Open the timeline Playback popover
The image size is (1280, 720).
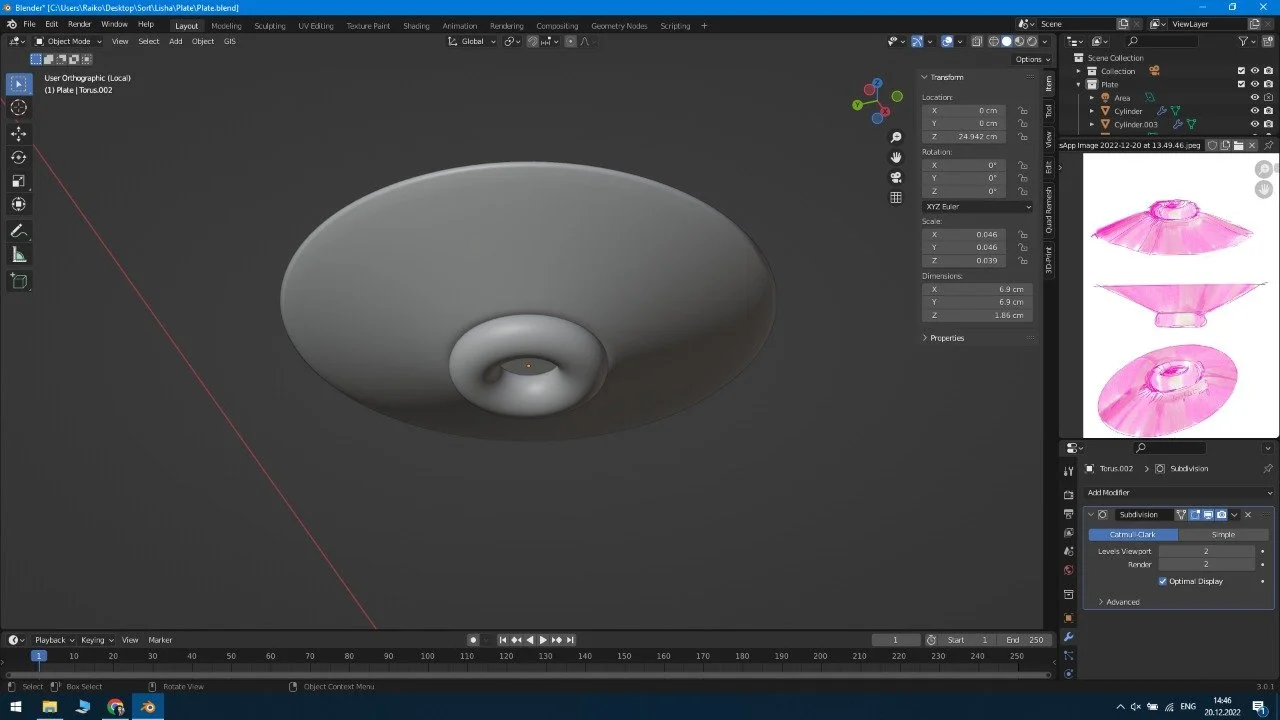[x=54, y=640]
